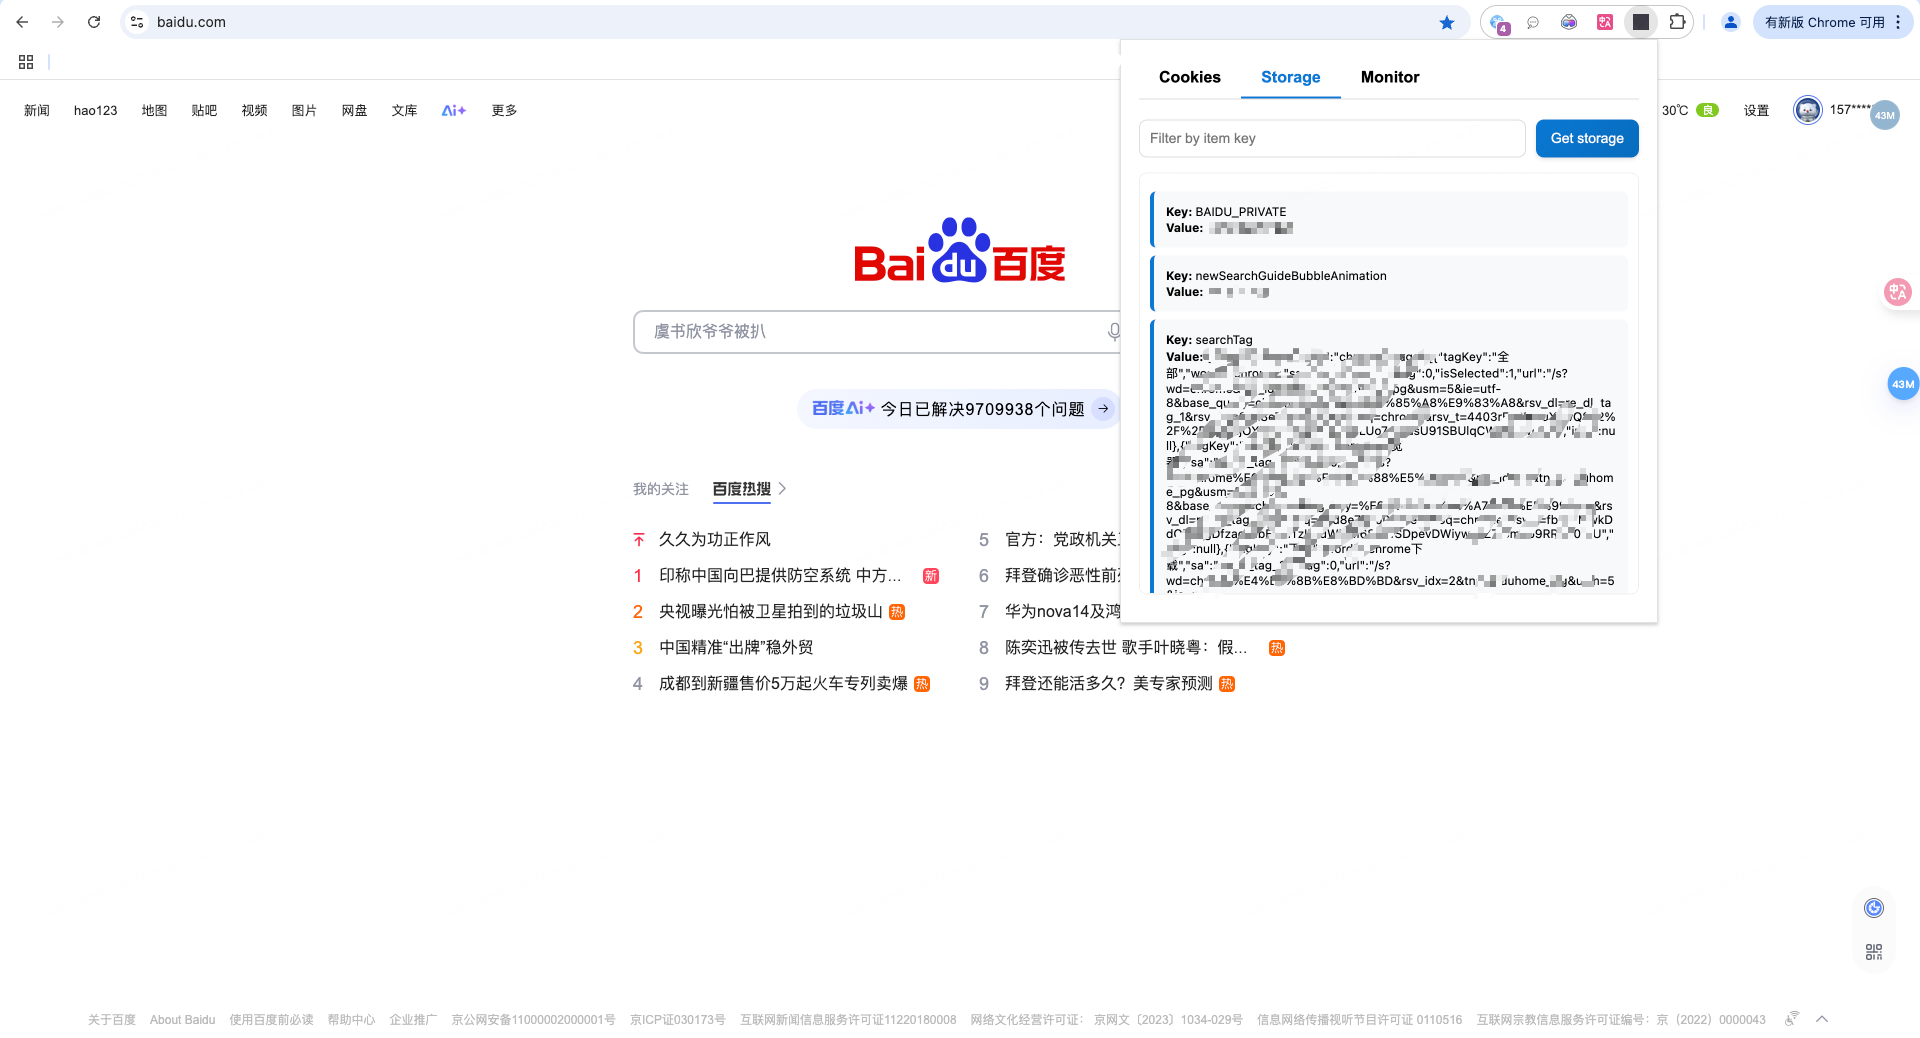This screenshot has width=1920, height=1038.
Task: Select the 百度热搜 tab
Action: tap(742, 489)
